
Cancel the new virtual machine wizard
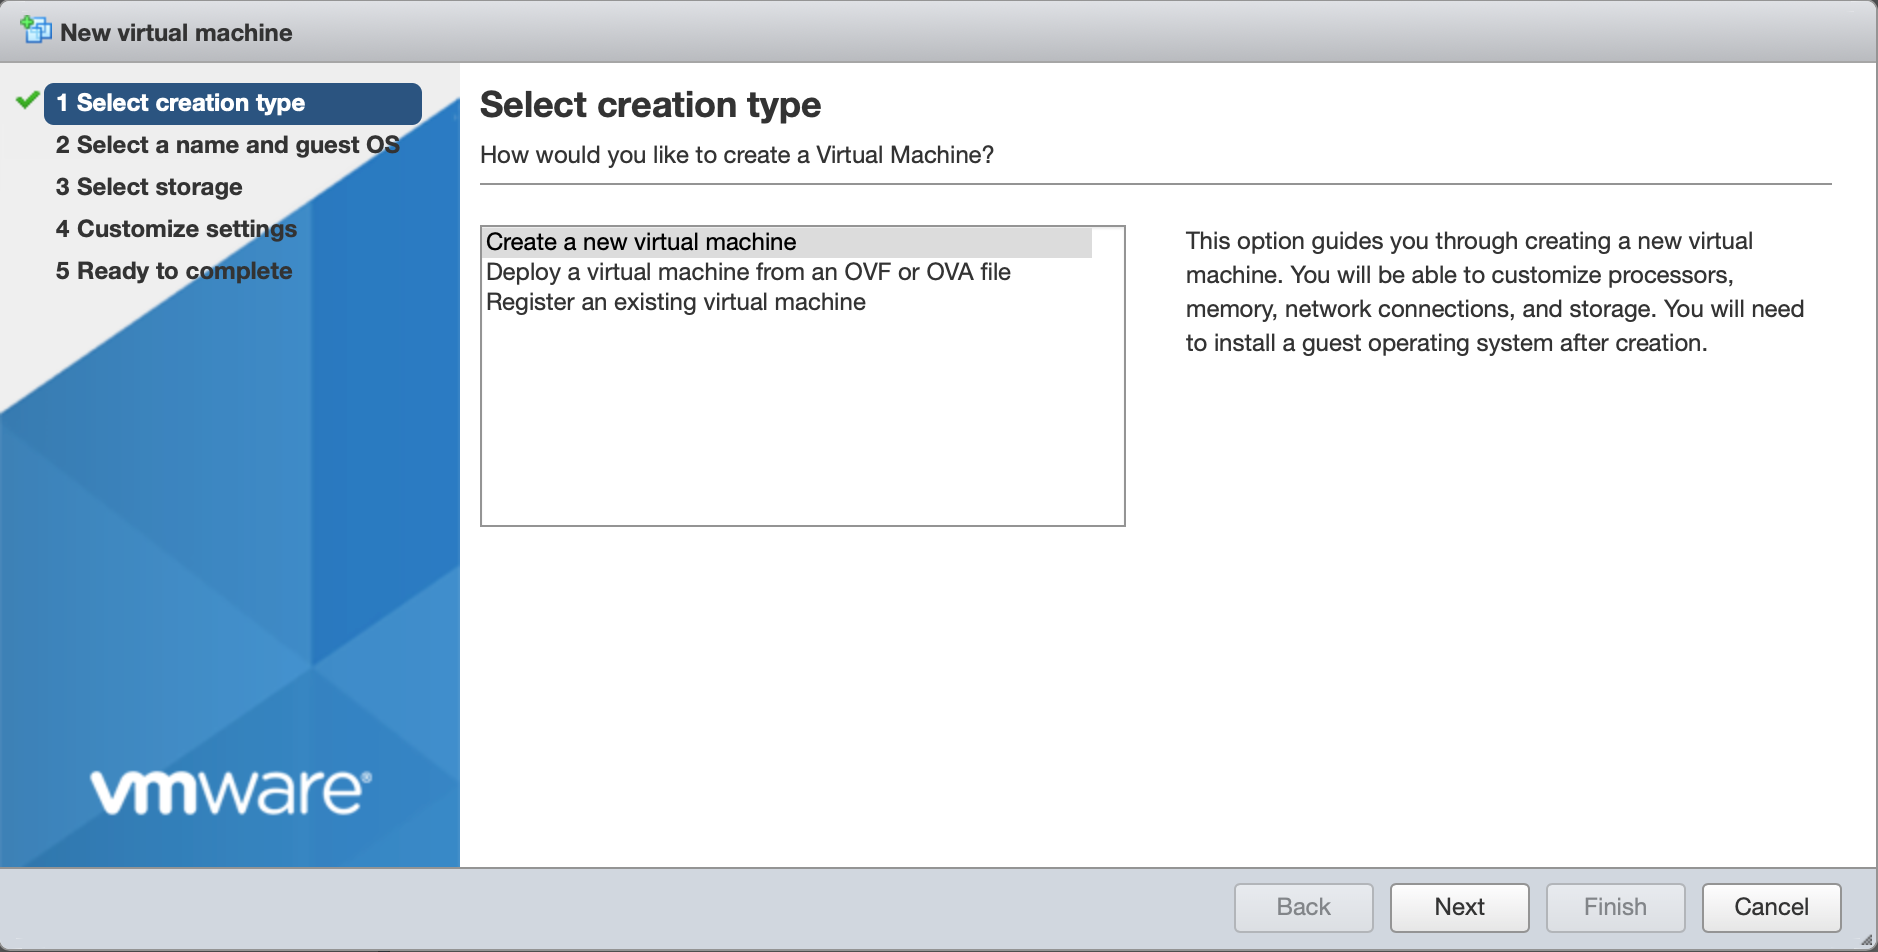point(1771,907)
